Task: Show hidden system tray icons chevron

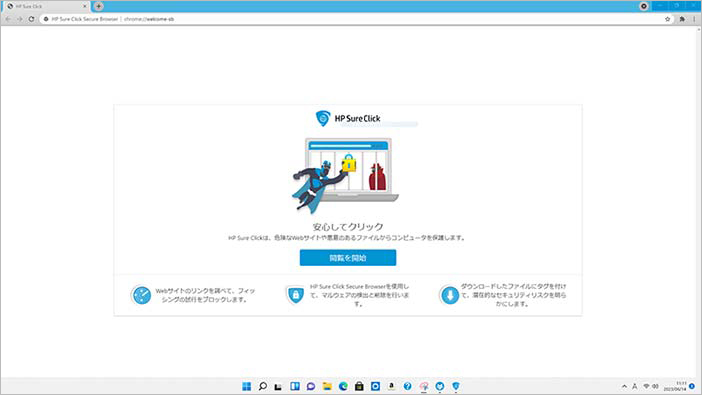Action: tap(624, 386)
